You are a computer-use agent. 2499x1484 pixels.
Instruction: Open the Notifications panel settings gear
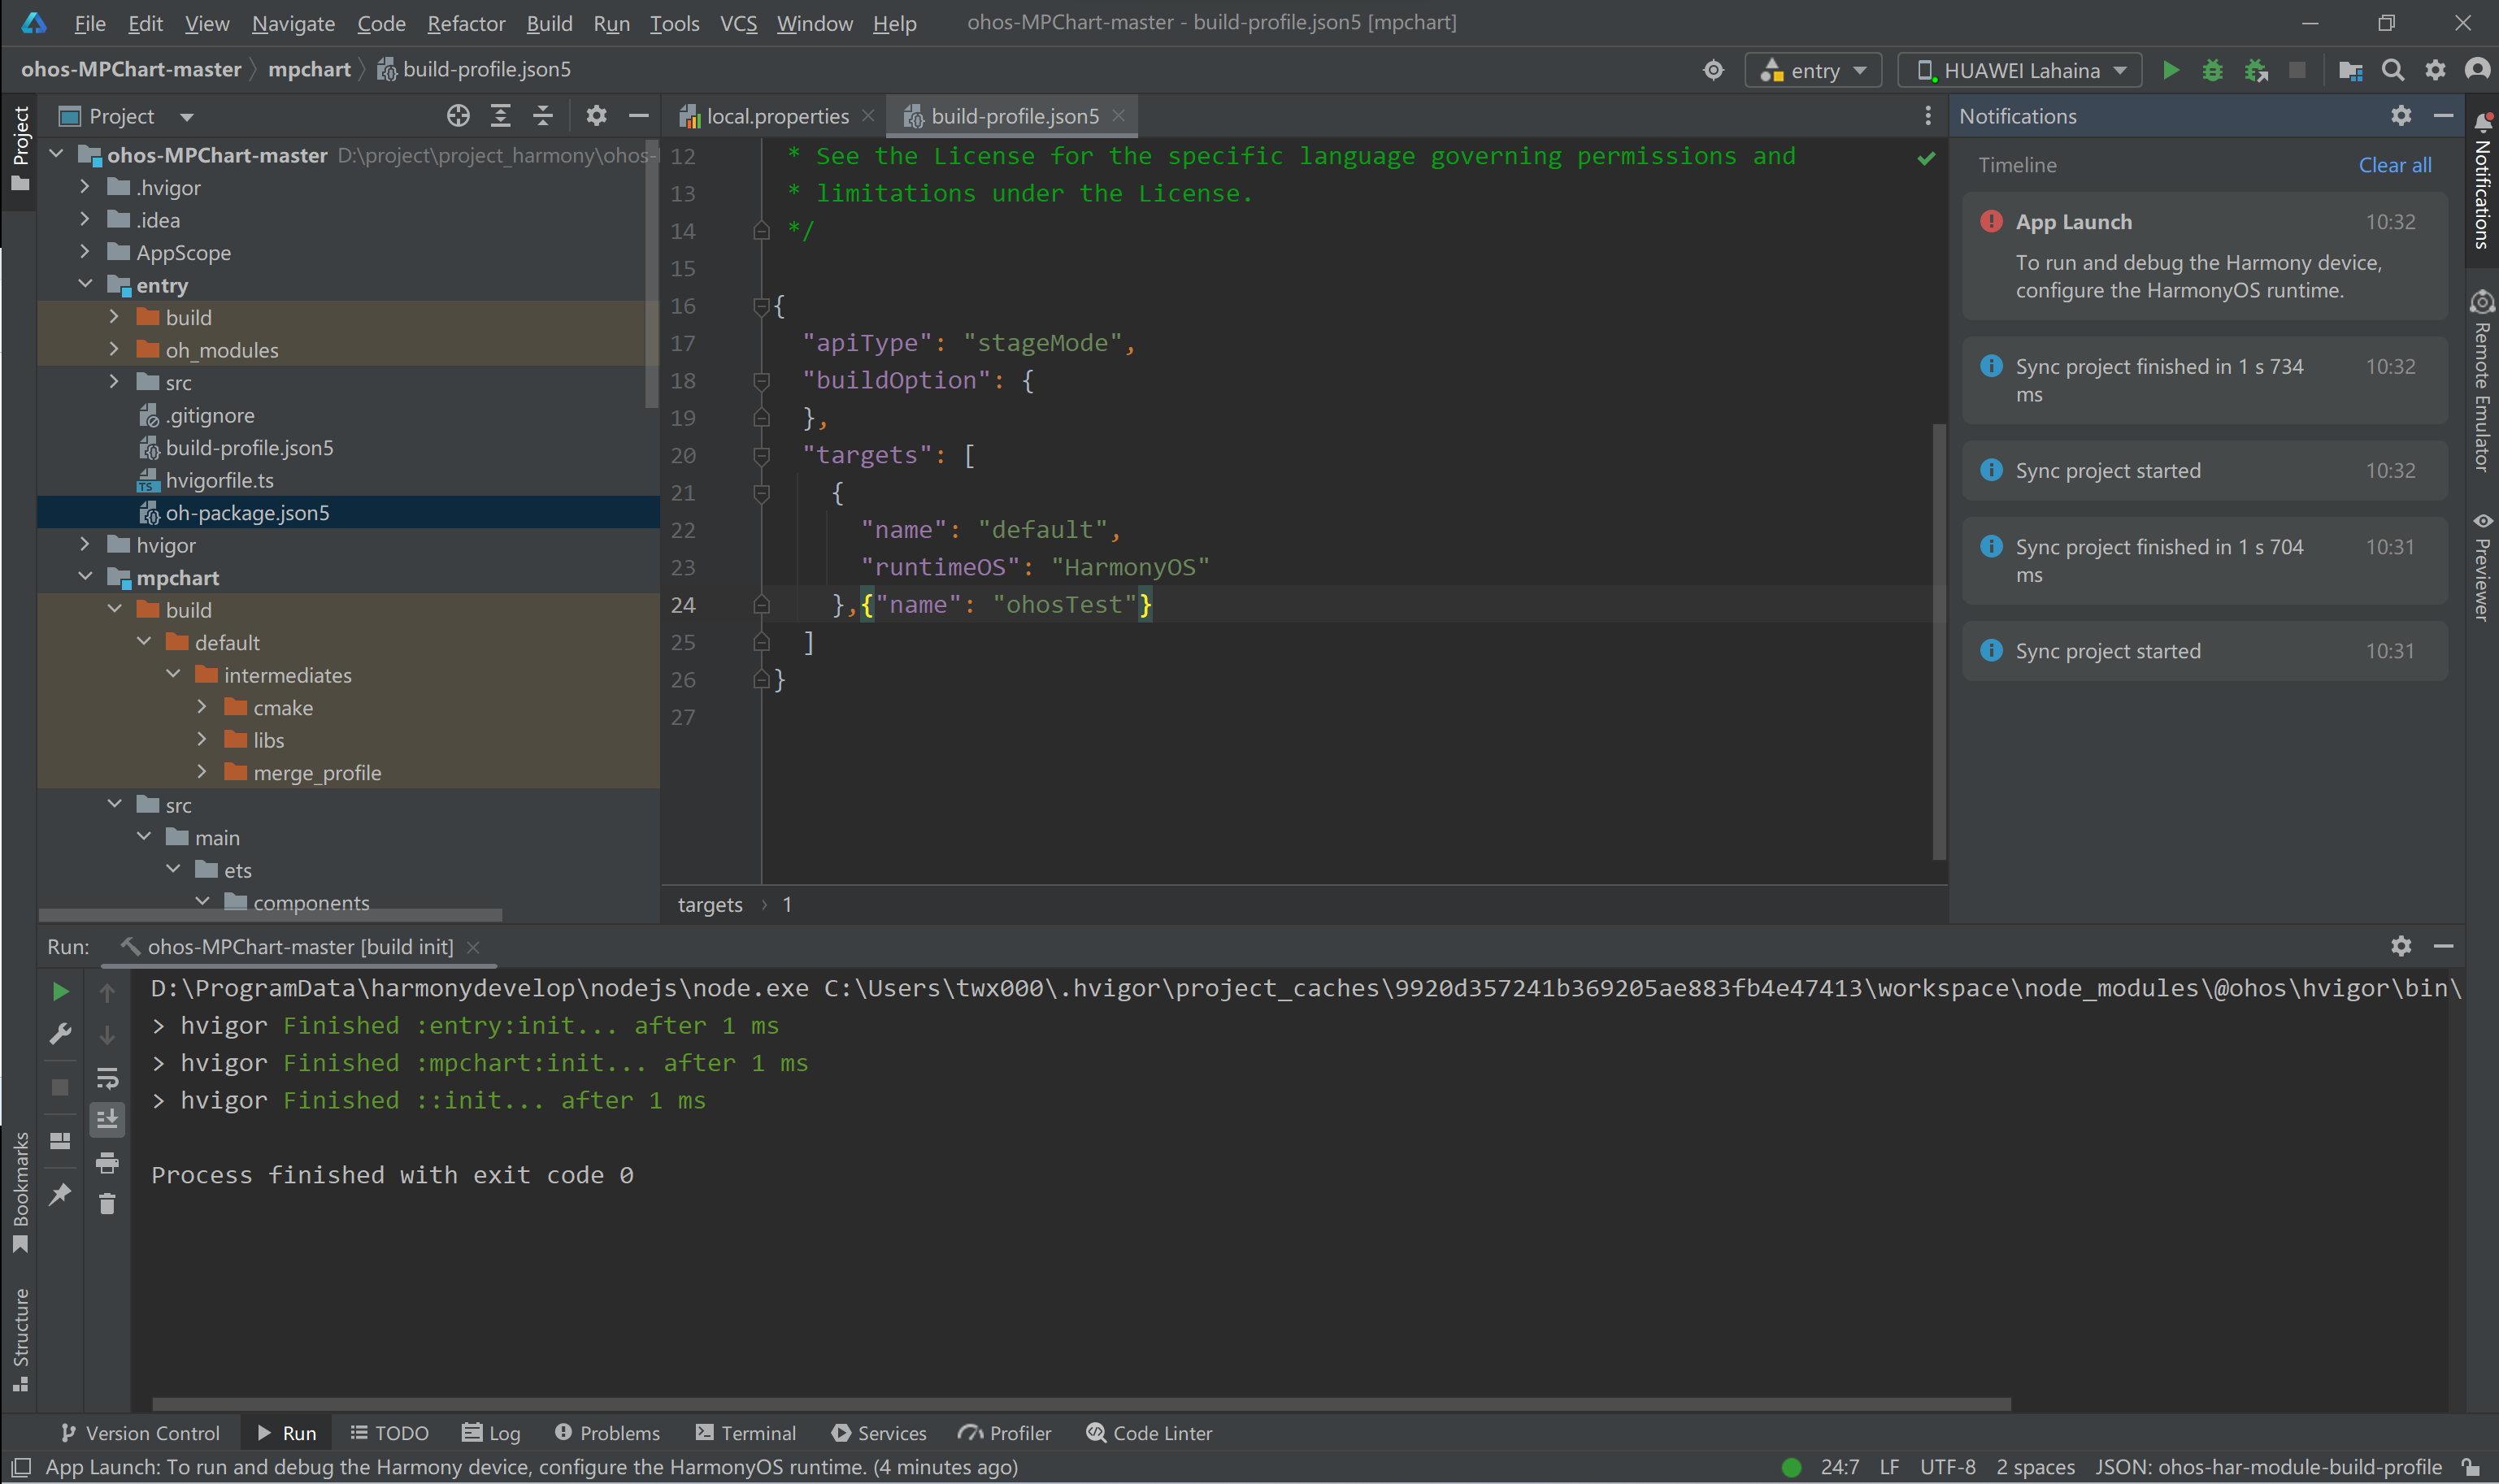coord(2401,115)
